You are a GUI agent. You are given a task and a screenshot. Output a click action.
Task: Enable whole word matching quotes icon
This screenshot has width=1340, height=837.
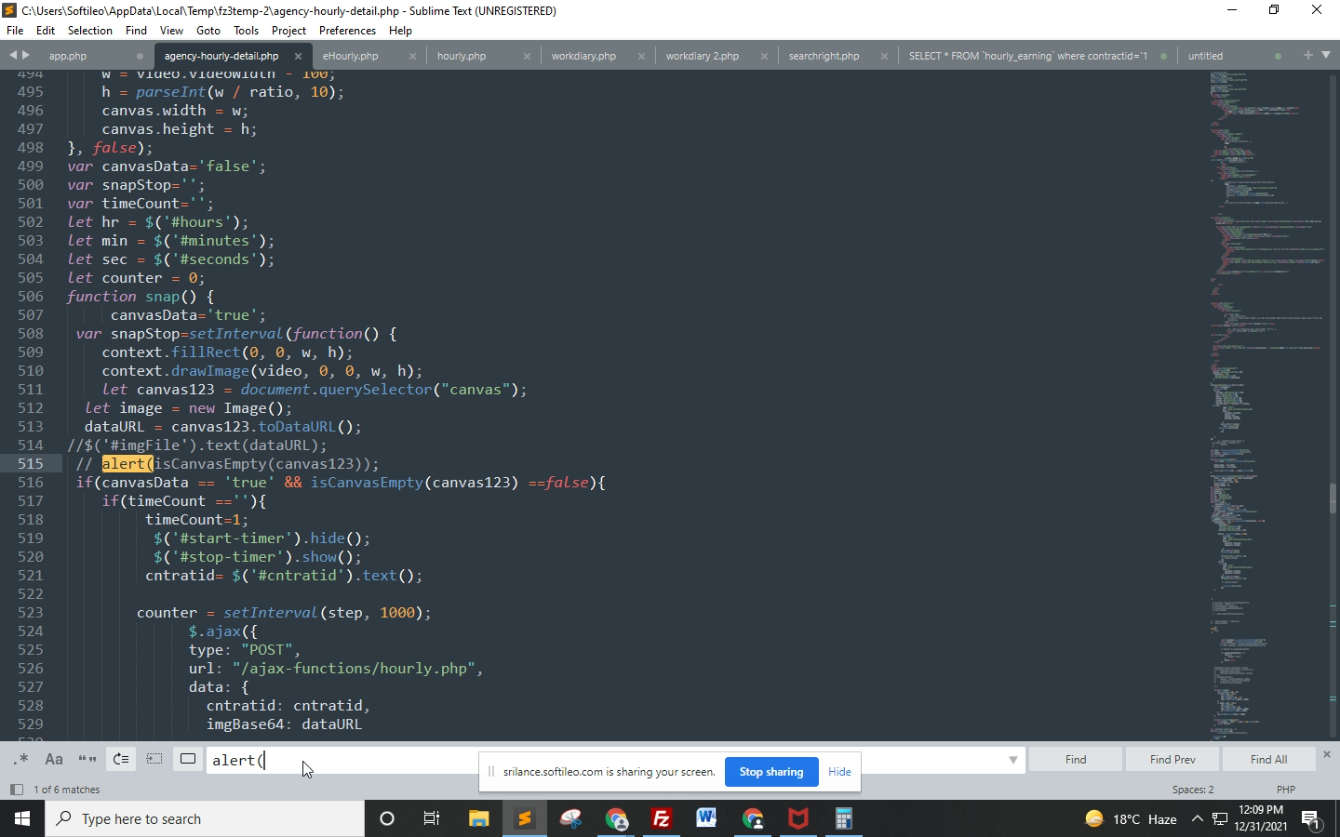(x=87, y=759)
